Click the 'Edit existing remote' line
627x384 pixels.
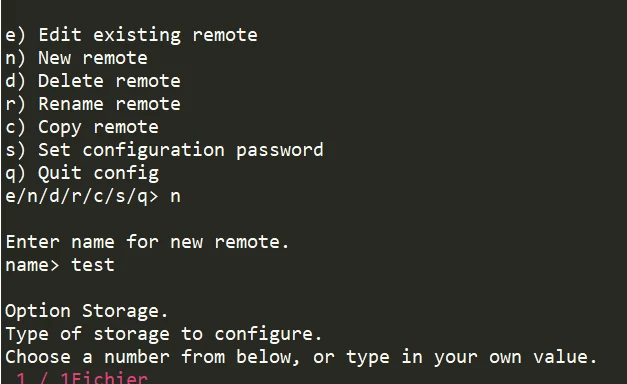[x=131, y=35]
